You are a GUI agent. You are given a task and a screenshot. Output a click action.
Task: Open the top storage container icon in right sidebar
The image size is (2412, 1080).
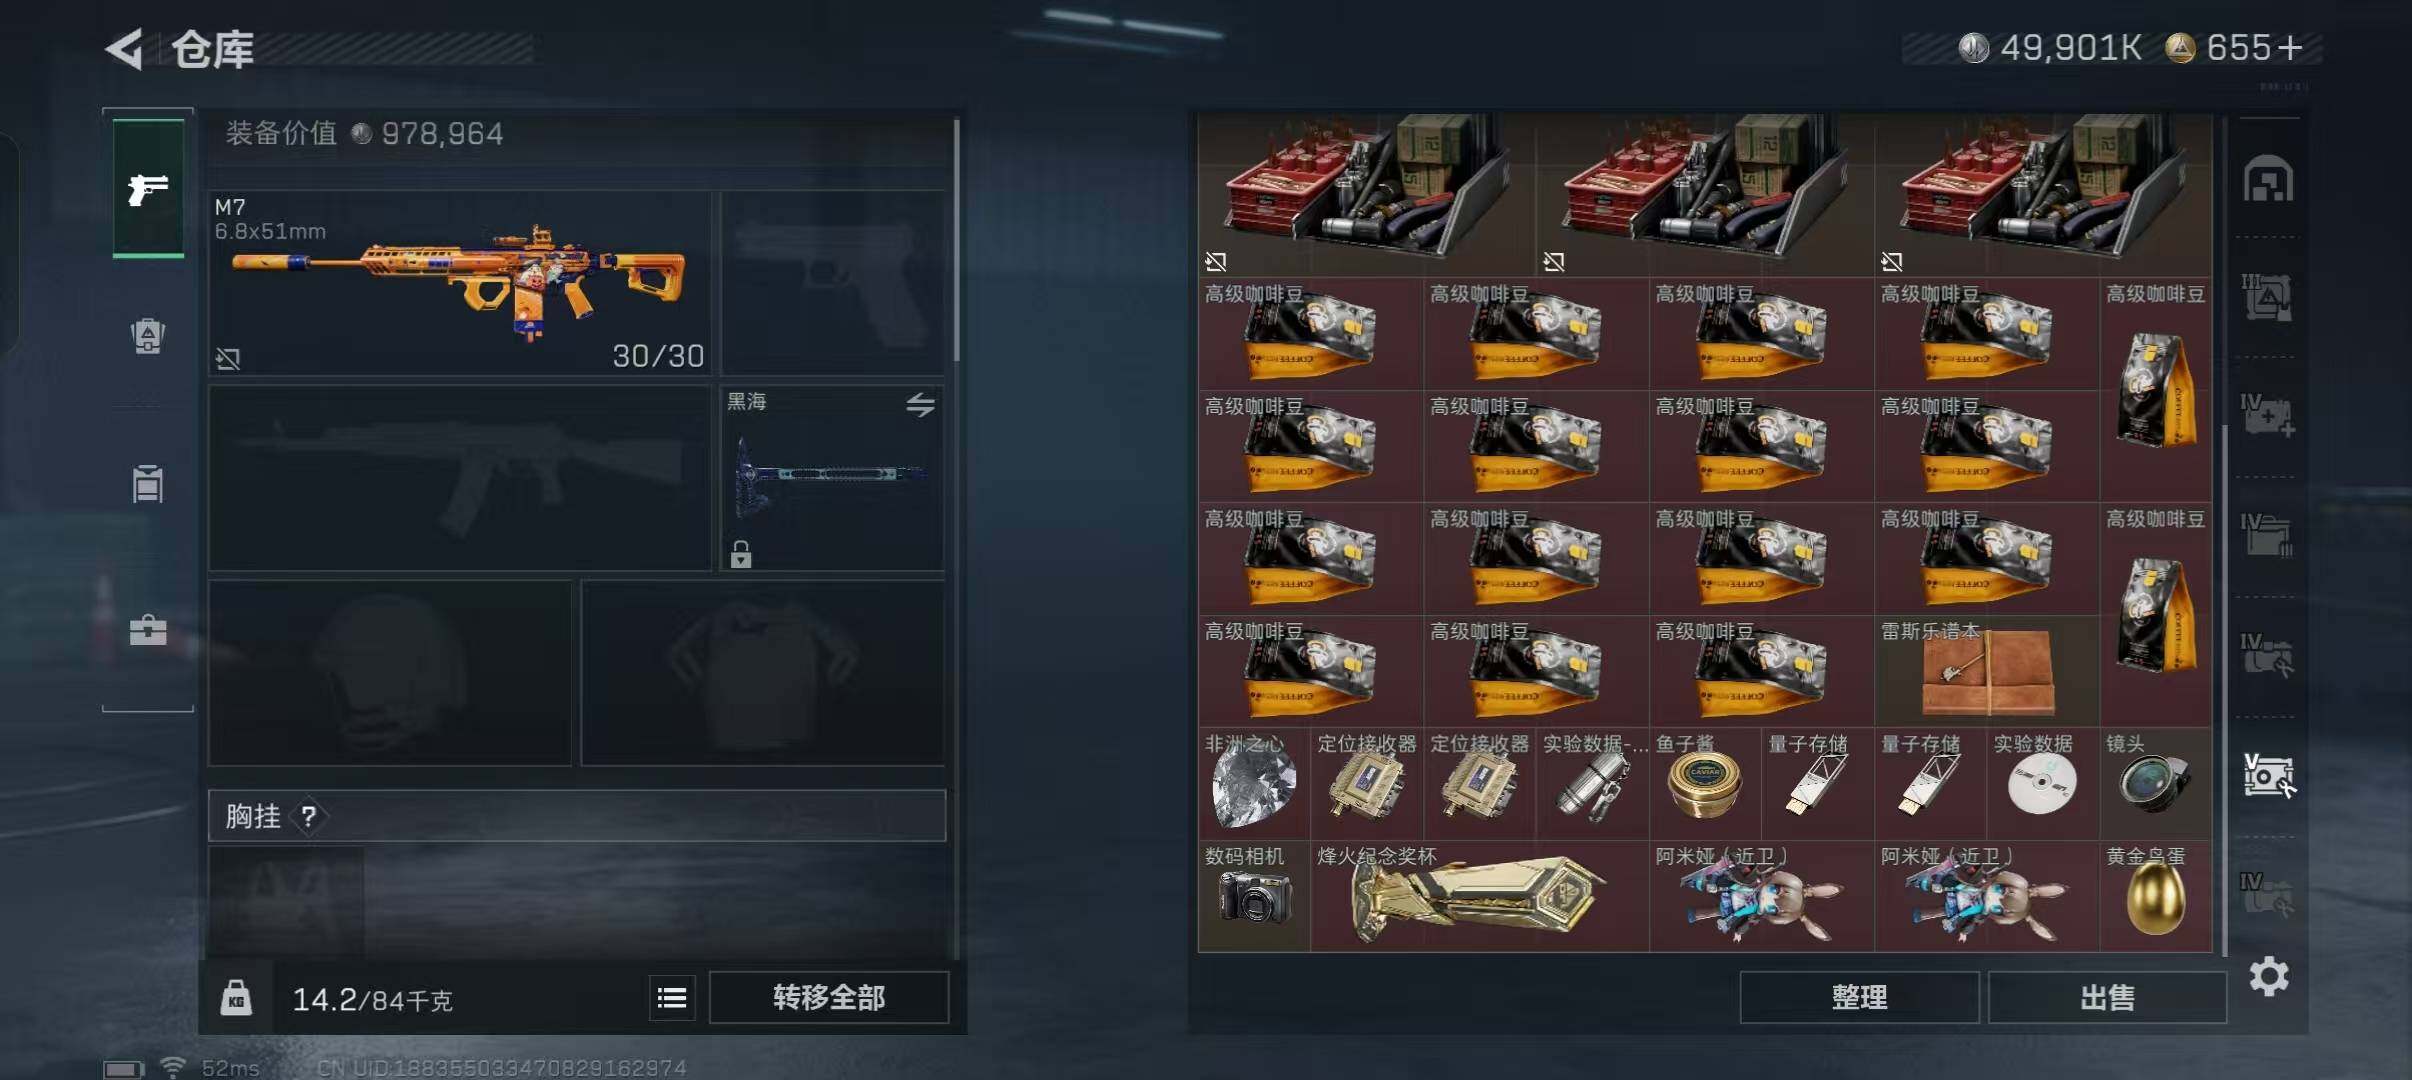tap(2268, 178)
